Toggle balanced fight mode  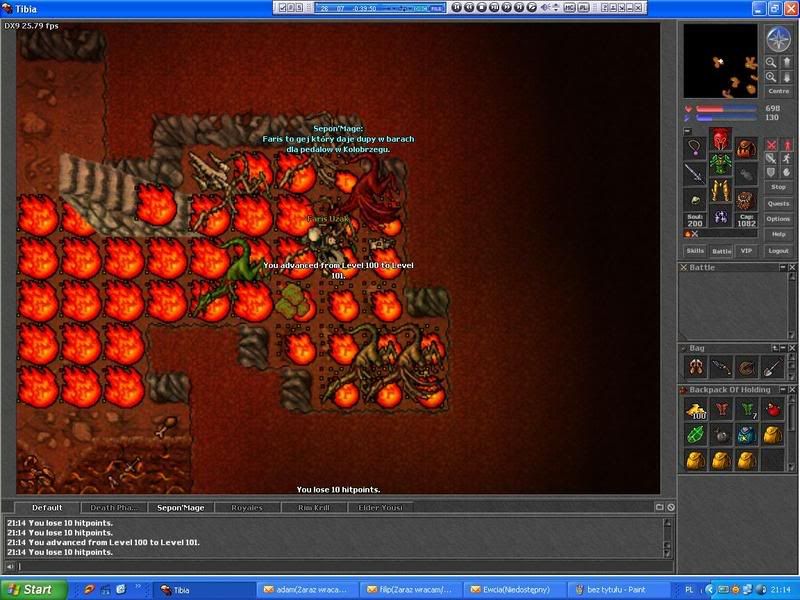(x=772, y=159)
